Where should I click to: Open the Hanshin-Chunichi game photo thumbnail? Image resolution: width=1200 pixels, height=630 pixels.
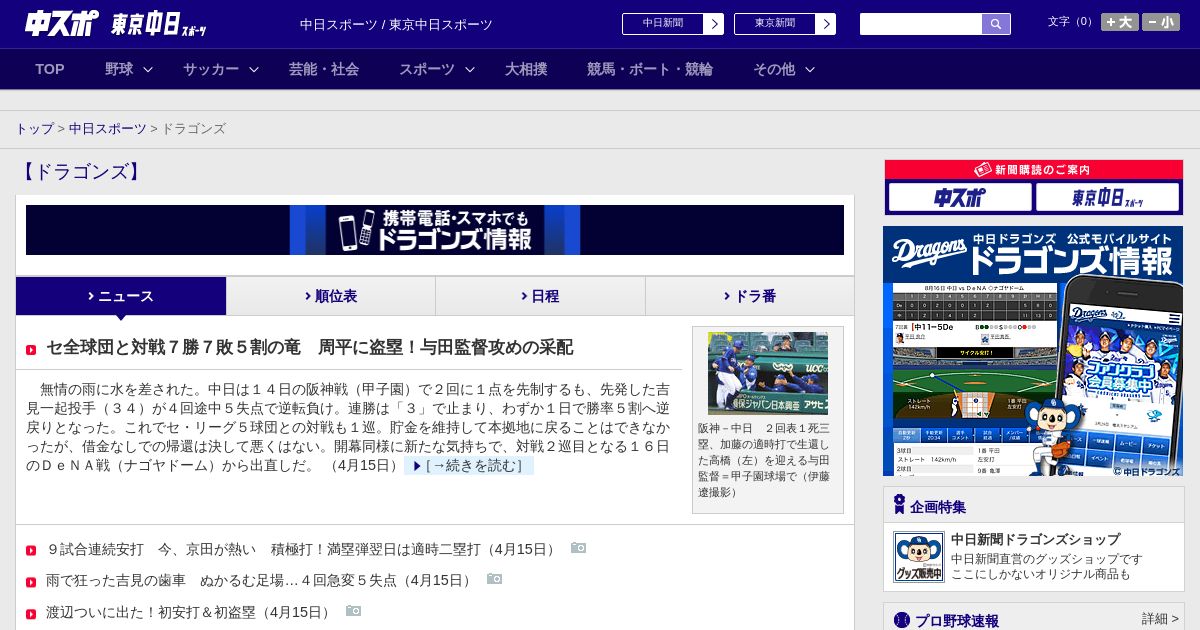768,373
